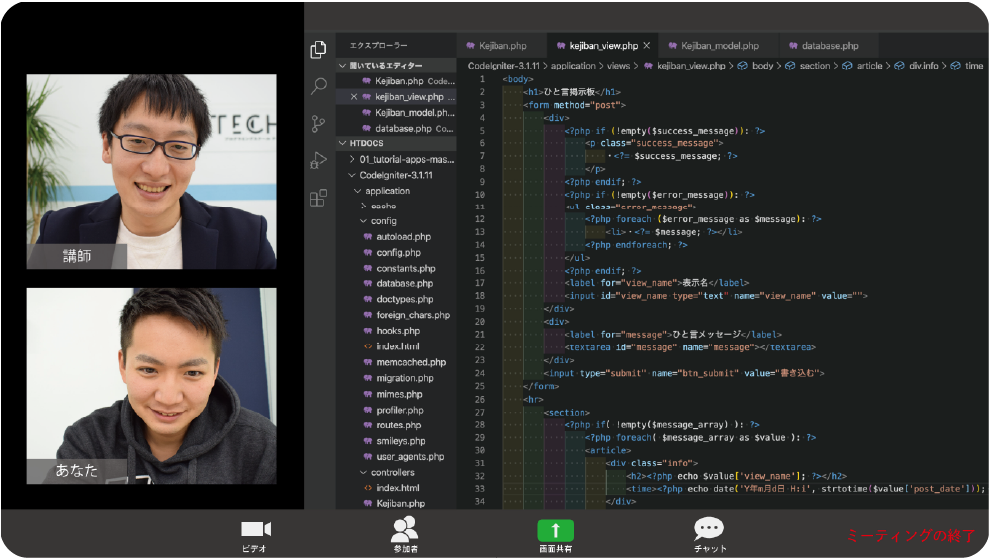The height and width of the screenshot is (558, 990).
Task: Expand the controllers folder in tree
Action: pos(392,473)
